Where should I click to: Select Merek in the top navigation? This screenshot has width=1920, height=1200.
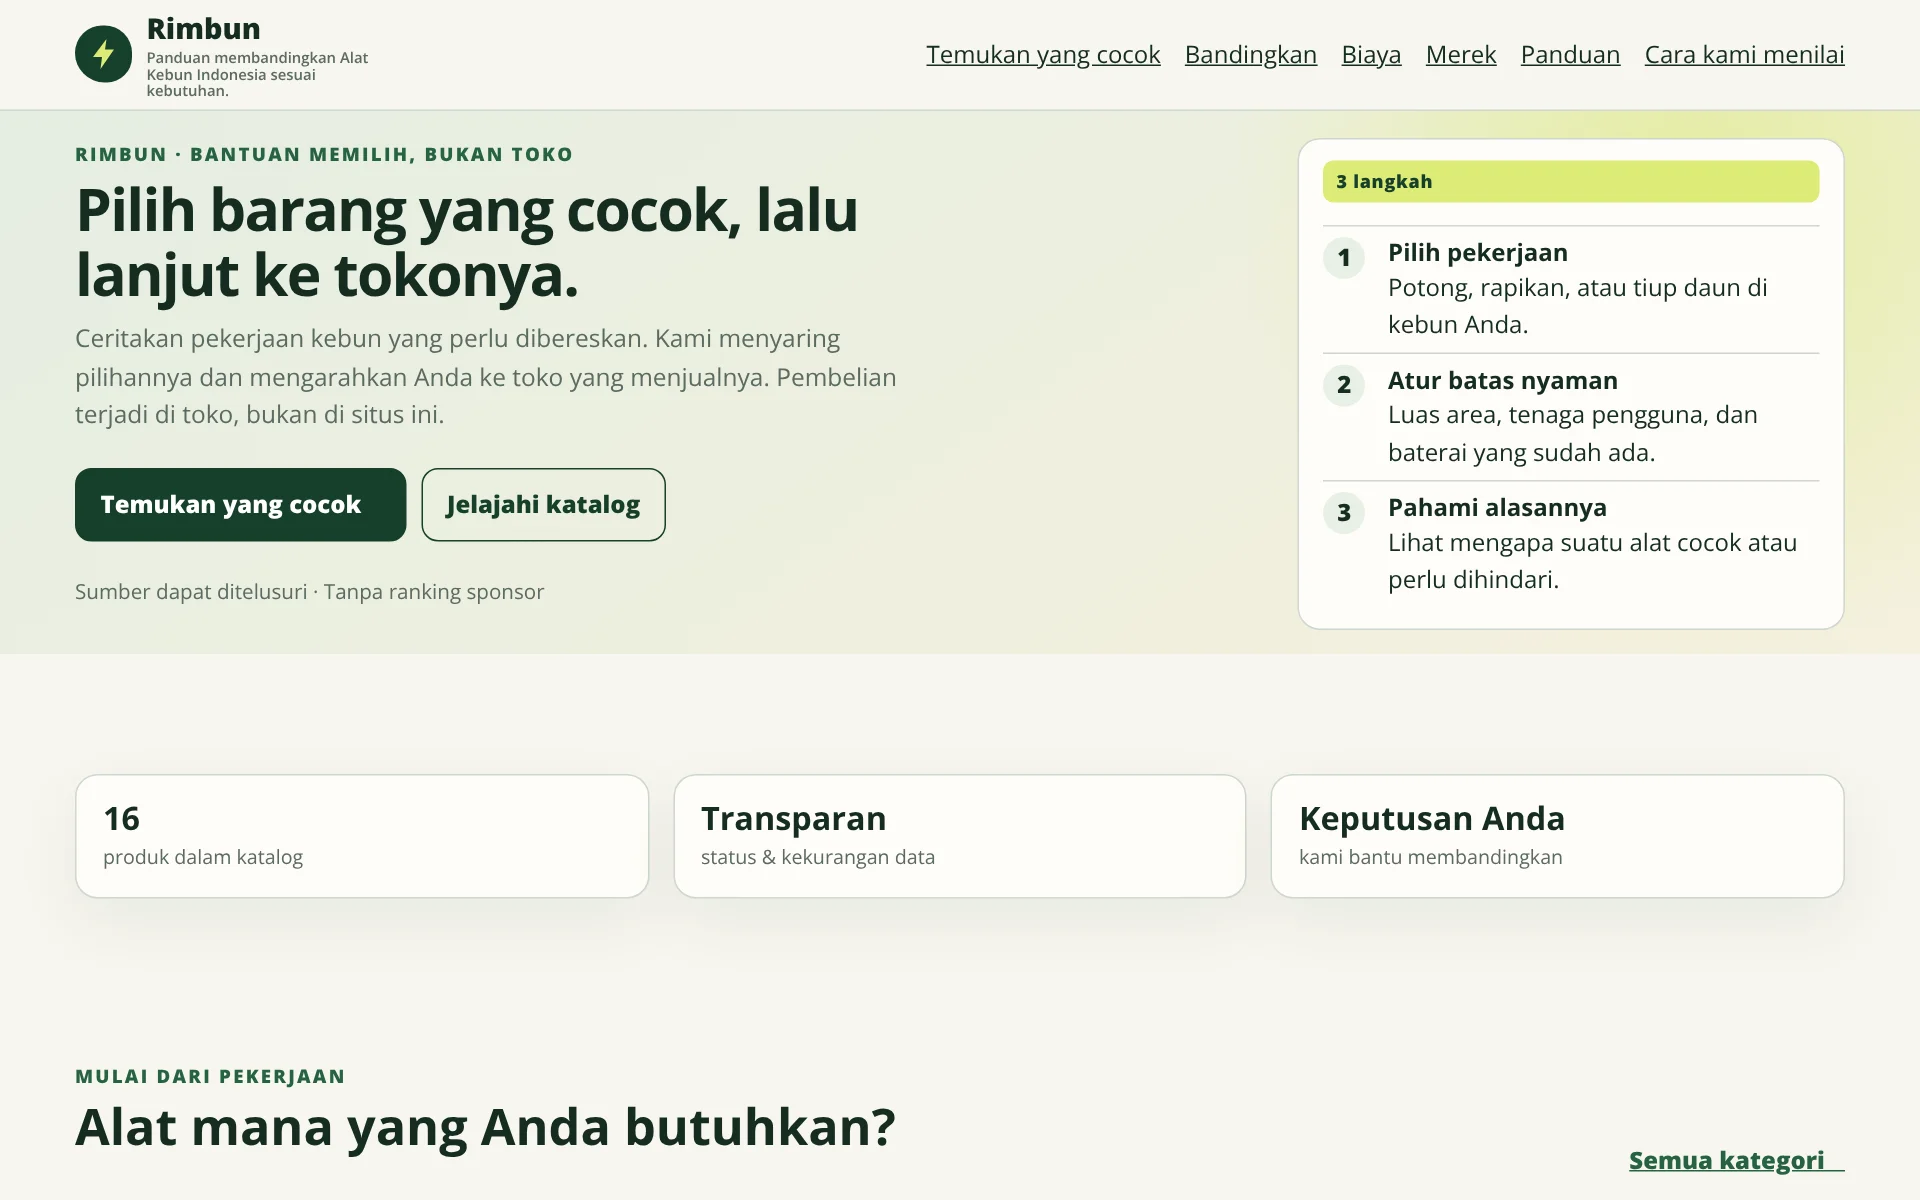[1461, 54]
